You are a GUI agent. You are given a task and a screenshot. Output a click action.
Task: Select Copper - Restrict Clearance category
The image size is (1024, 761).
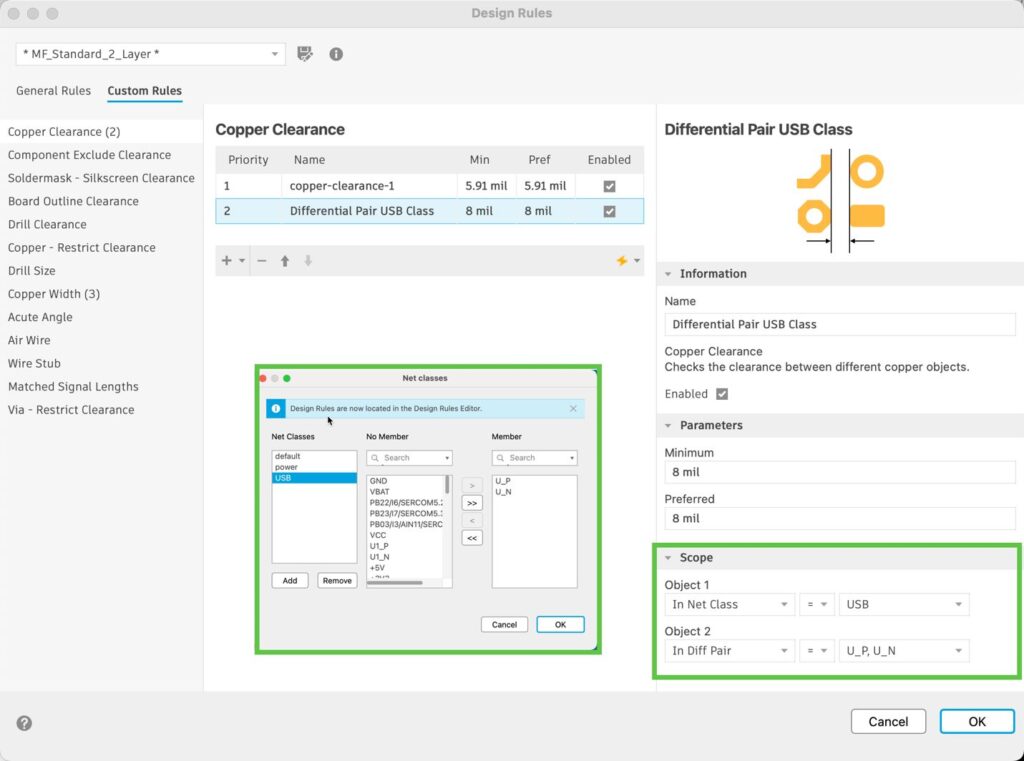pyautogui.click(x=101, y=248)
